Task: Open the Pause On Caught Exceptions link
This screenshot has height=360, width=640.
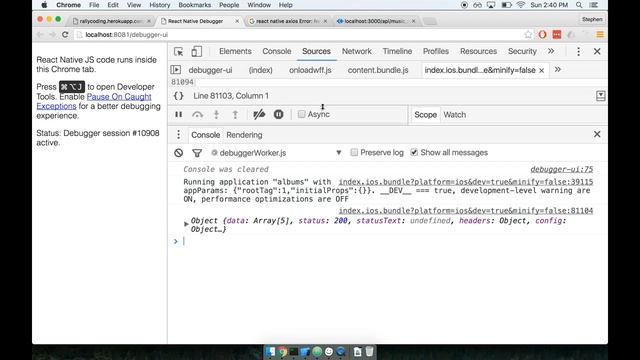Action: pos(94,101)
